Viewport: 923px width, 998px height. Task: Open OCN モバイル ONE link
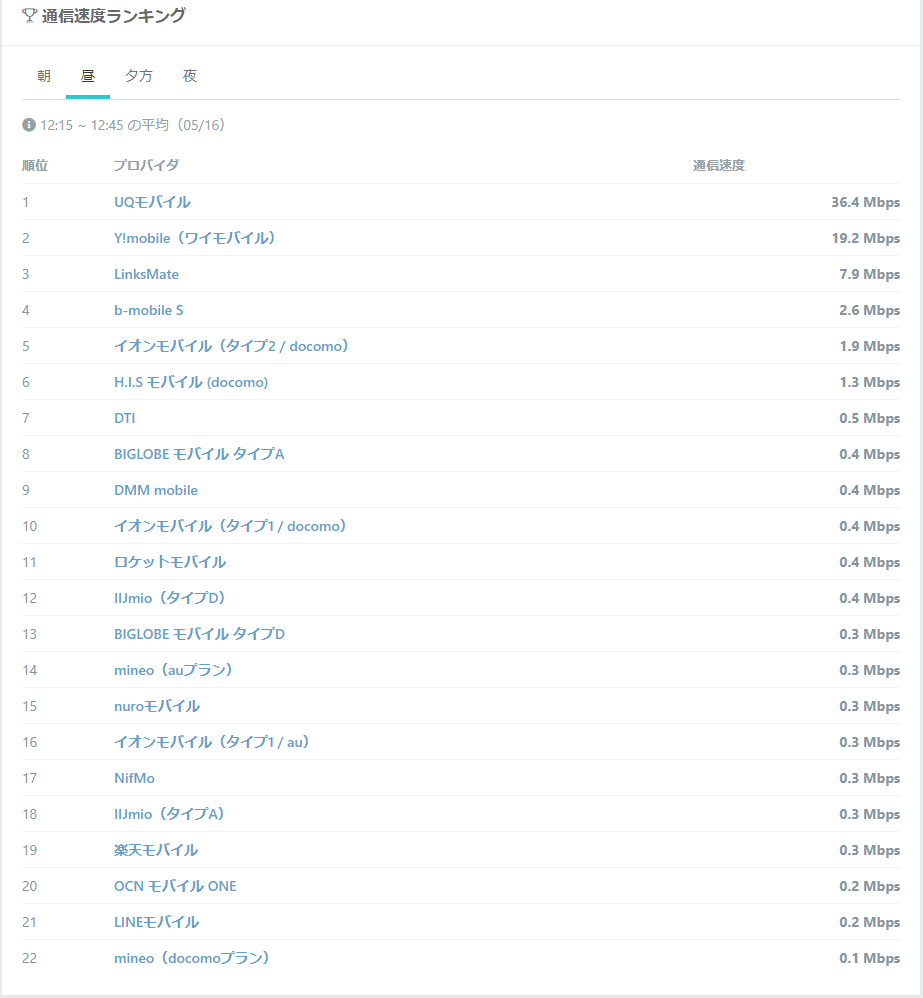pyautogui.click(x=175, y=886)
